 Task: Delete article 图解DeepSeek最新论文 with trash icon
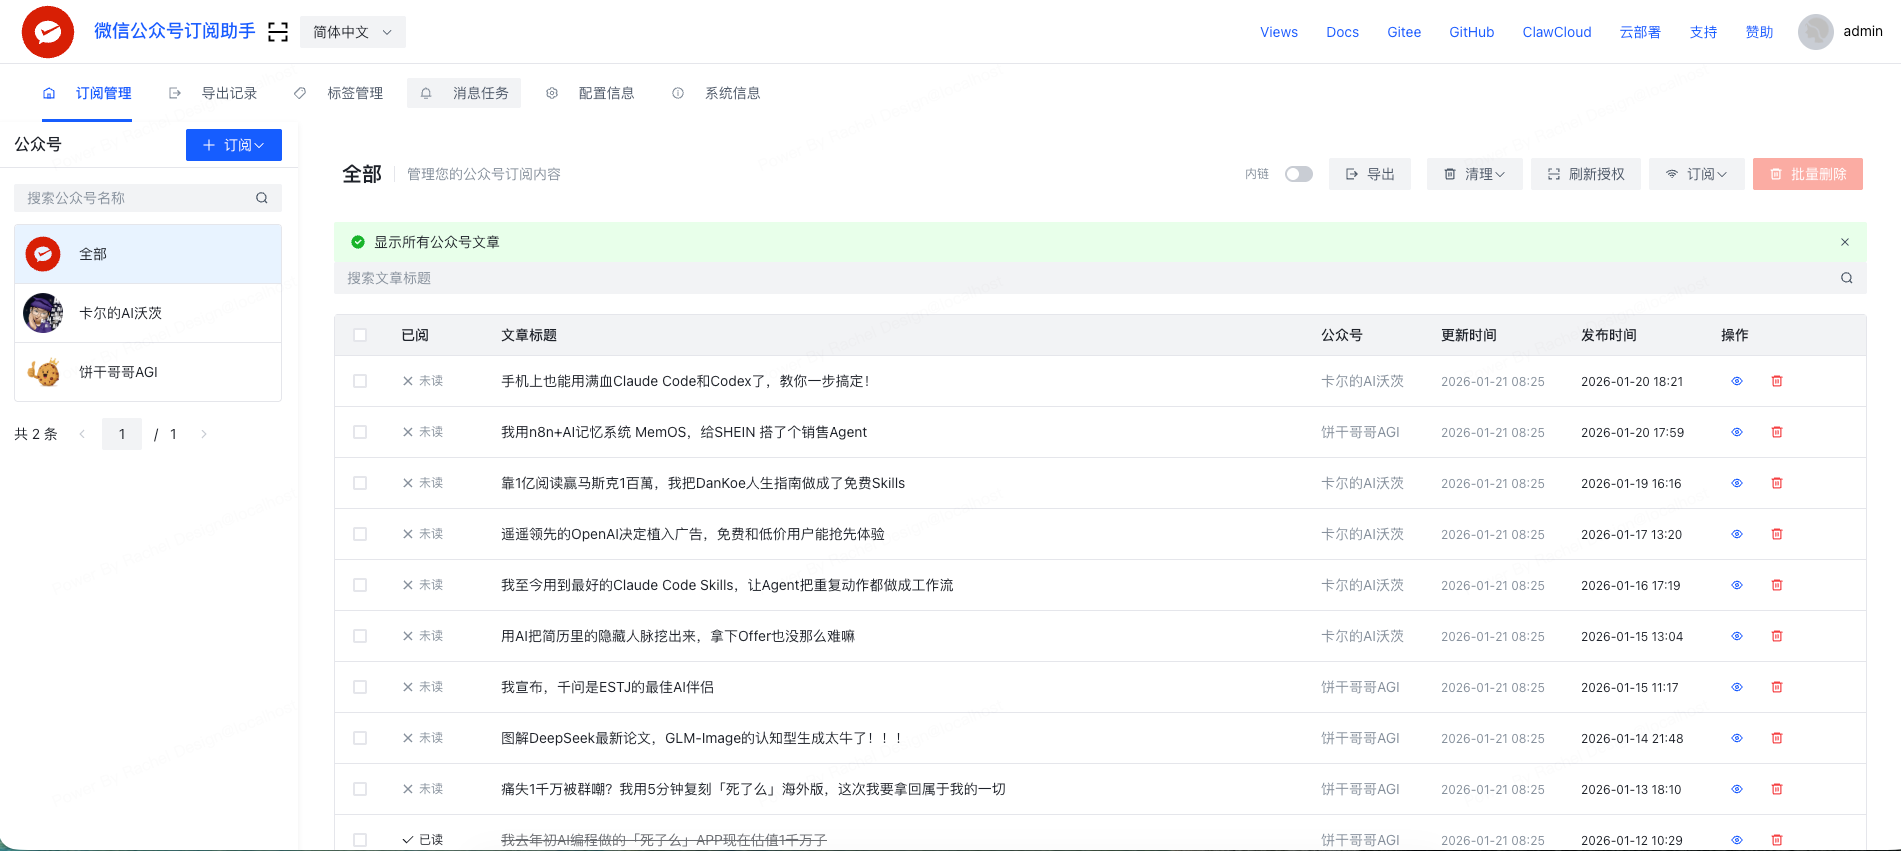pos(1777,738)
